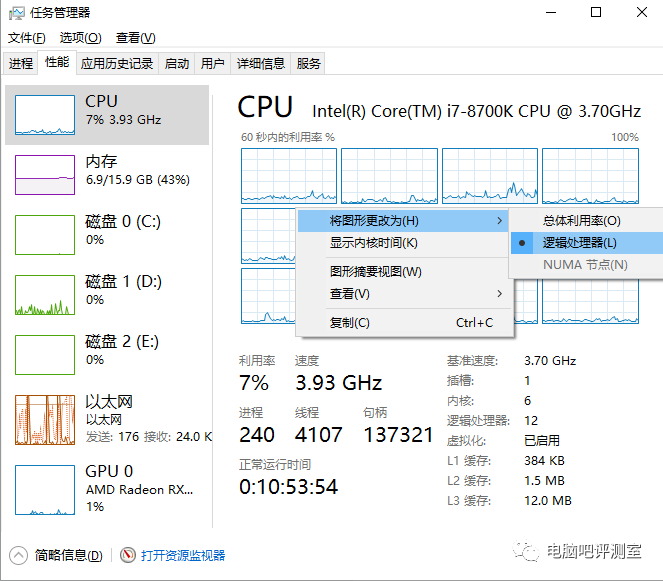
Task: Maximize the Task Manager window
Action: [596, 12]
